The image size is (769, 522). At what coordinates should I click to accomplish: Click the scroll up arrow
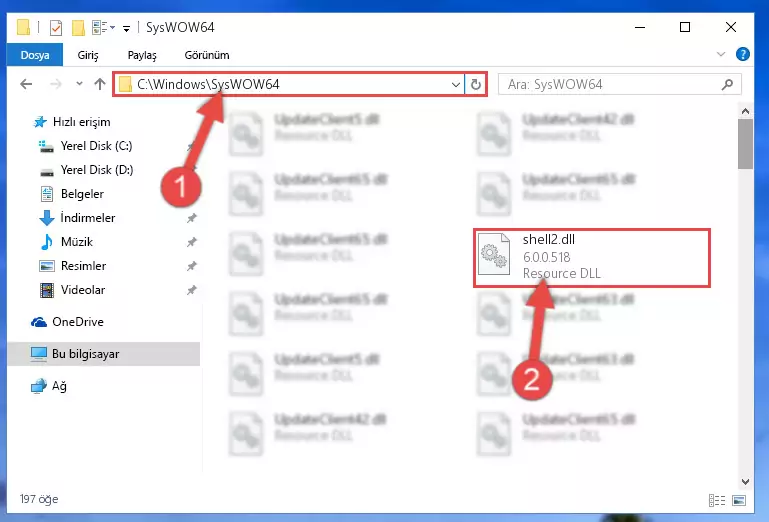click(x=745, y=111)
